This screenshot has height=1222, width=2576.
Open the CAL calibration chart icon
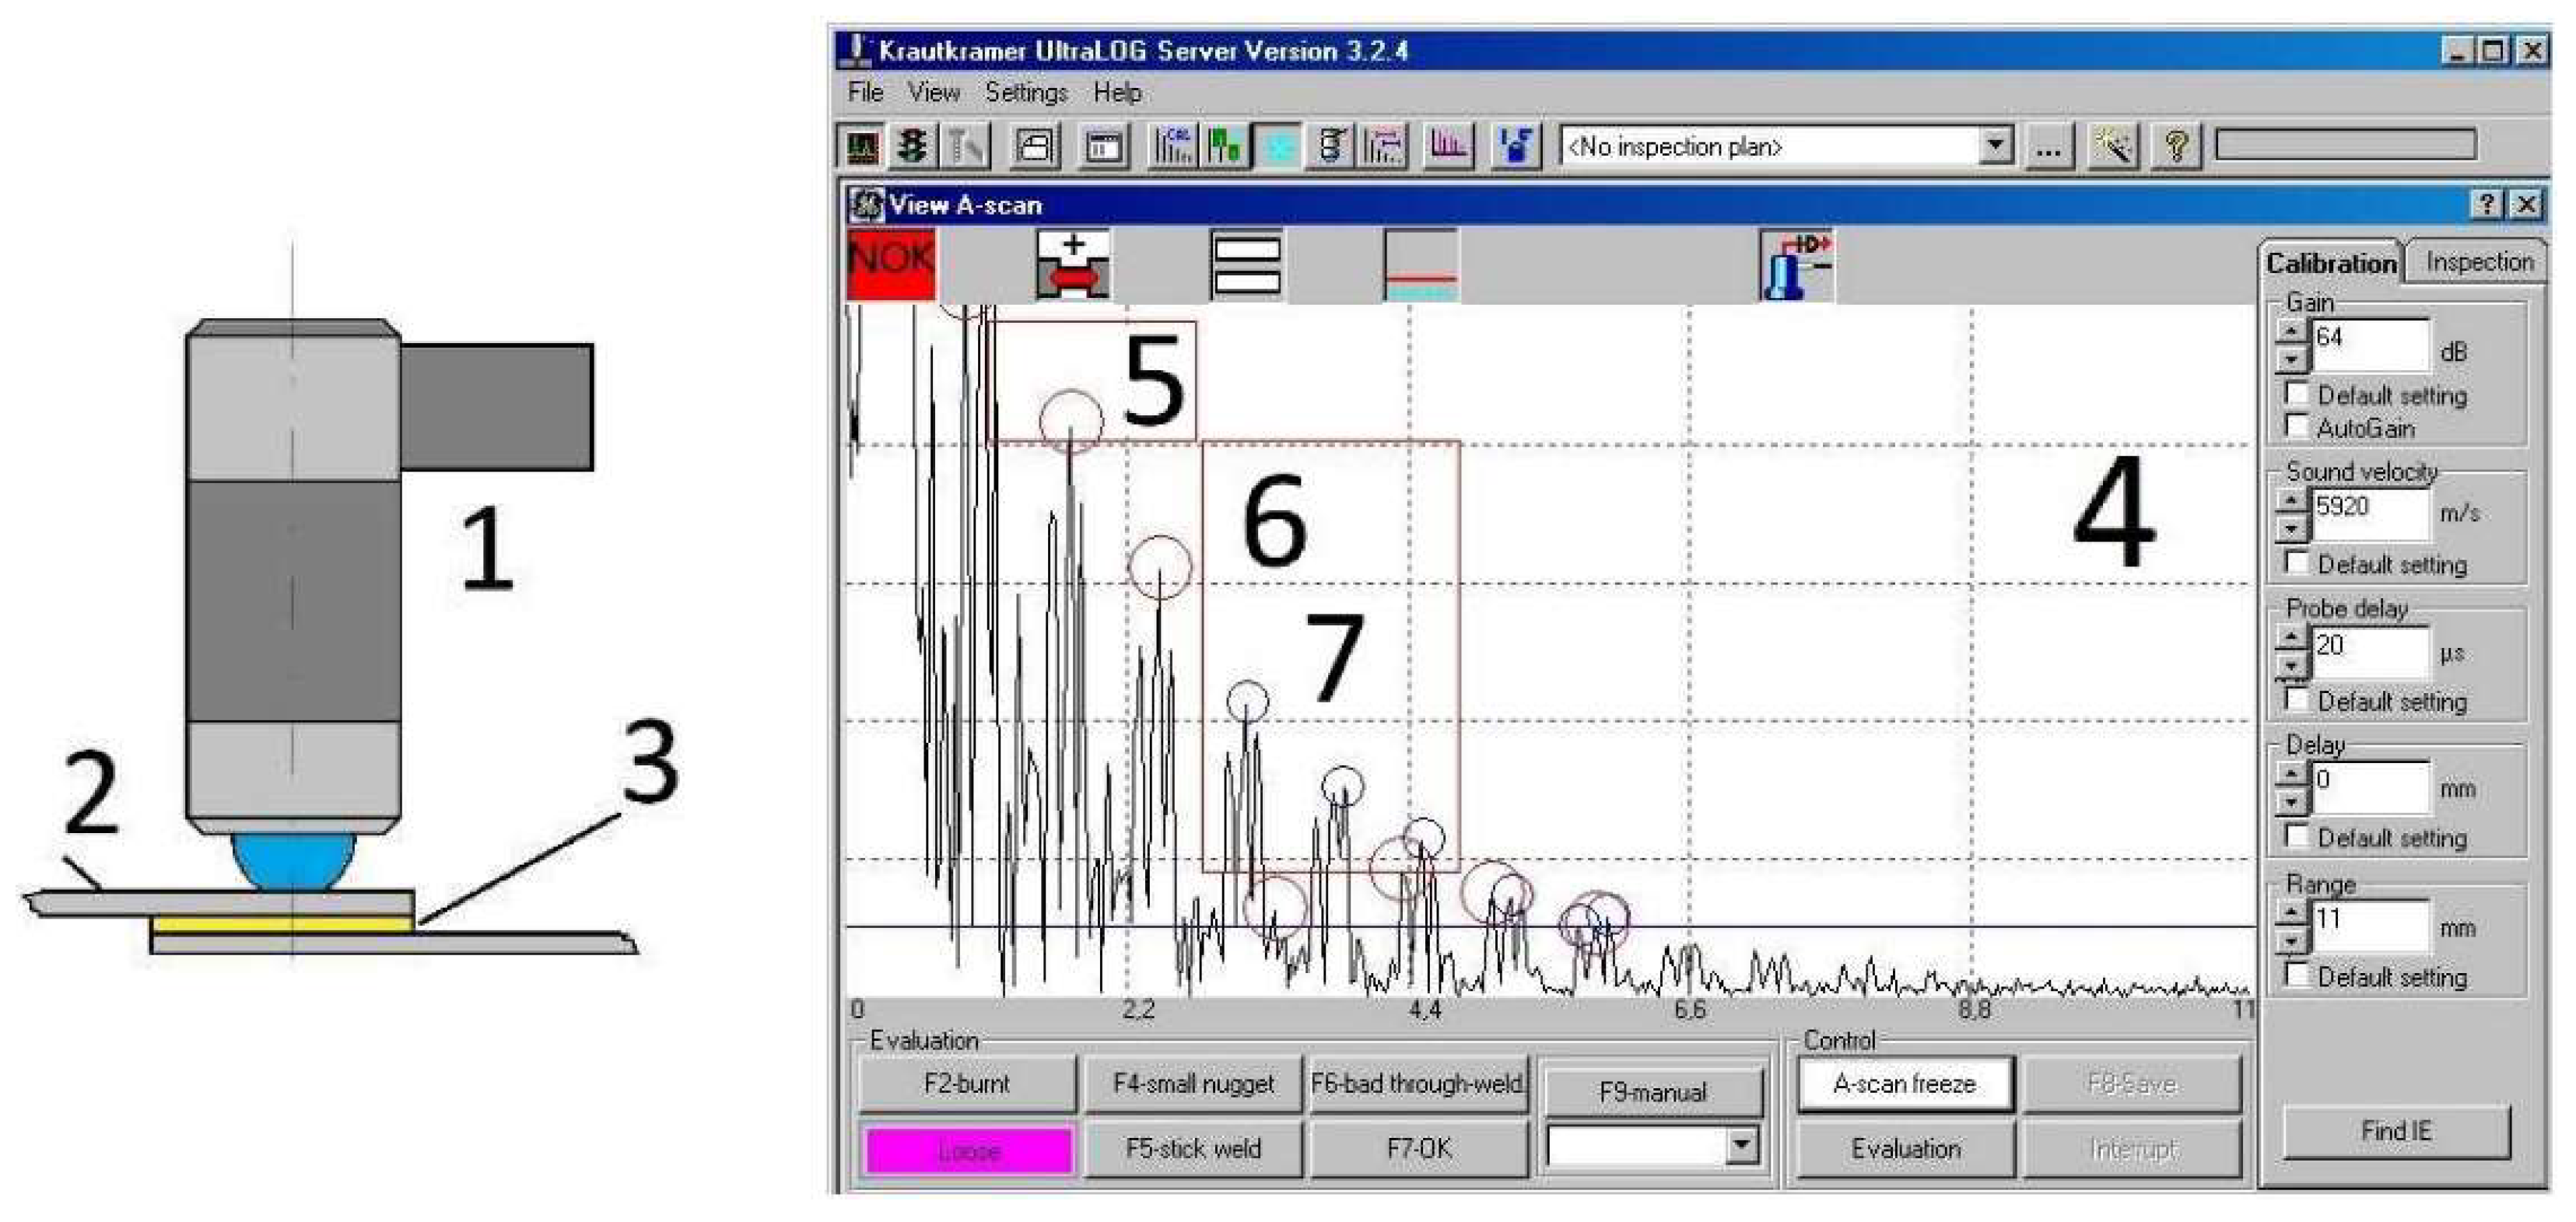coord(1173,147)
